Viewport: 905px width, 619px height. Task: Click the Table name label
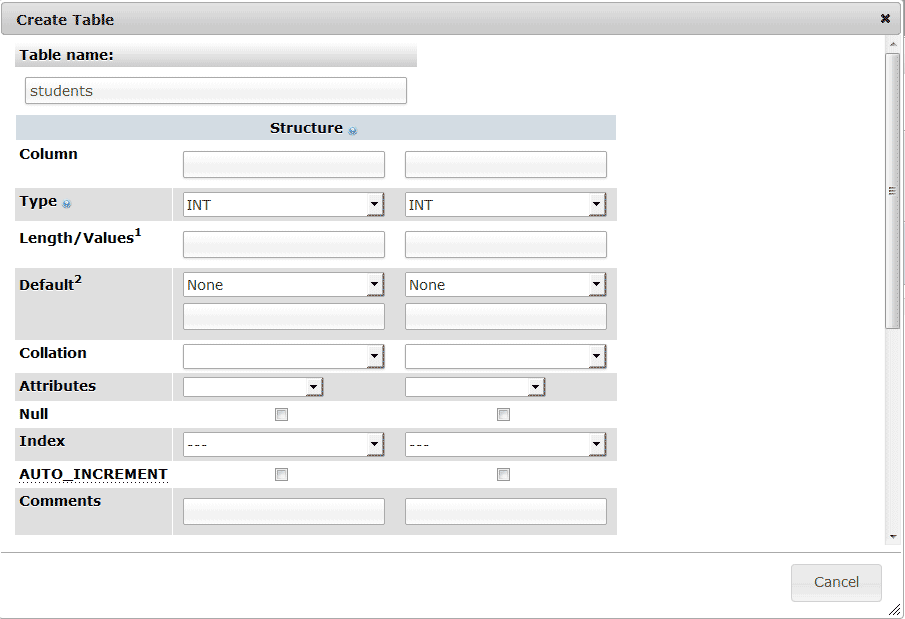(x=66, y=55)
